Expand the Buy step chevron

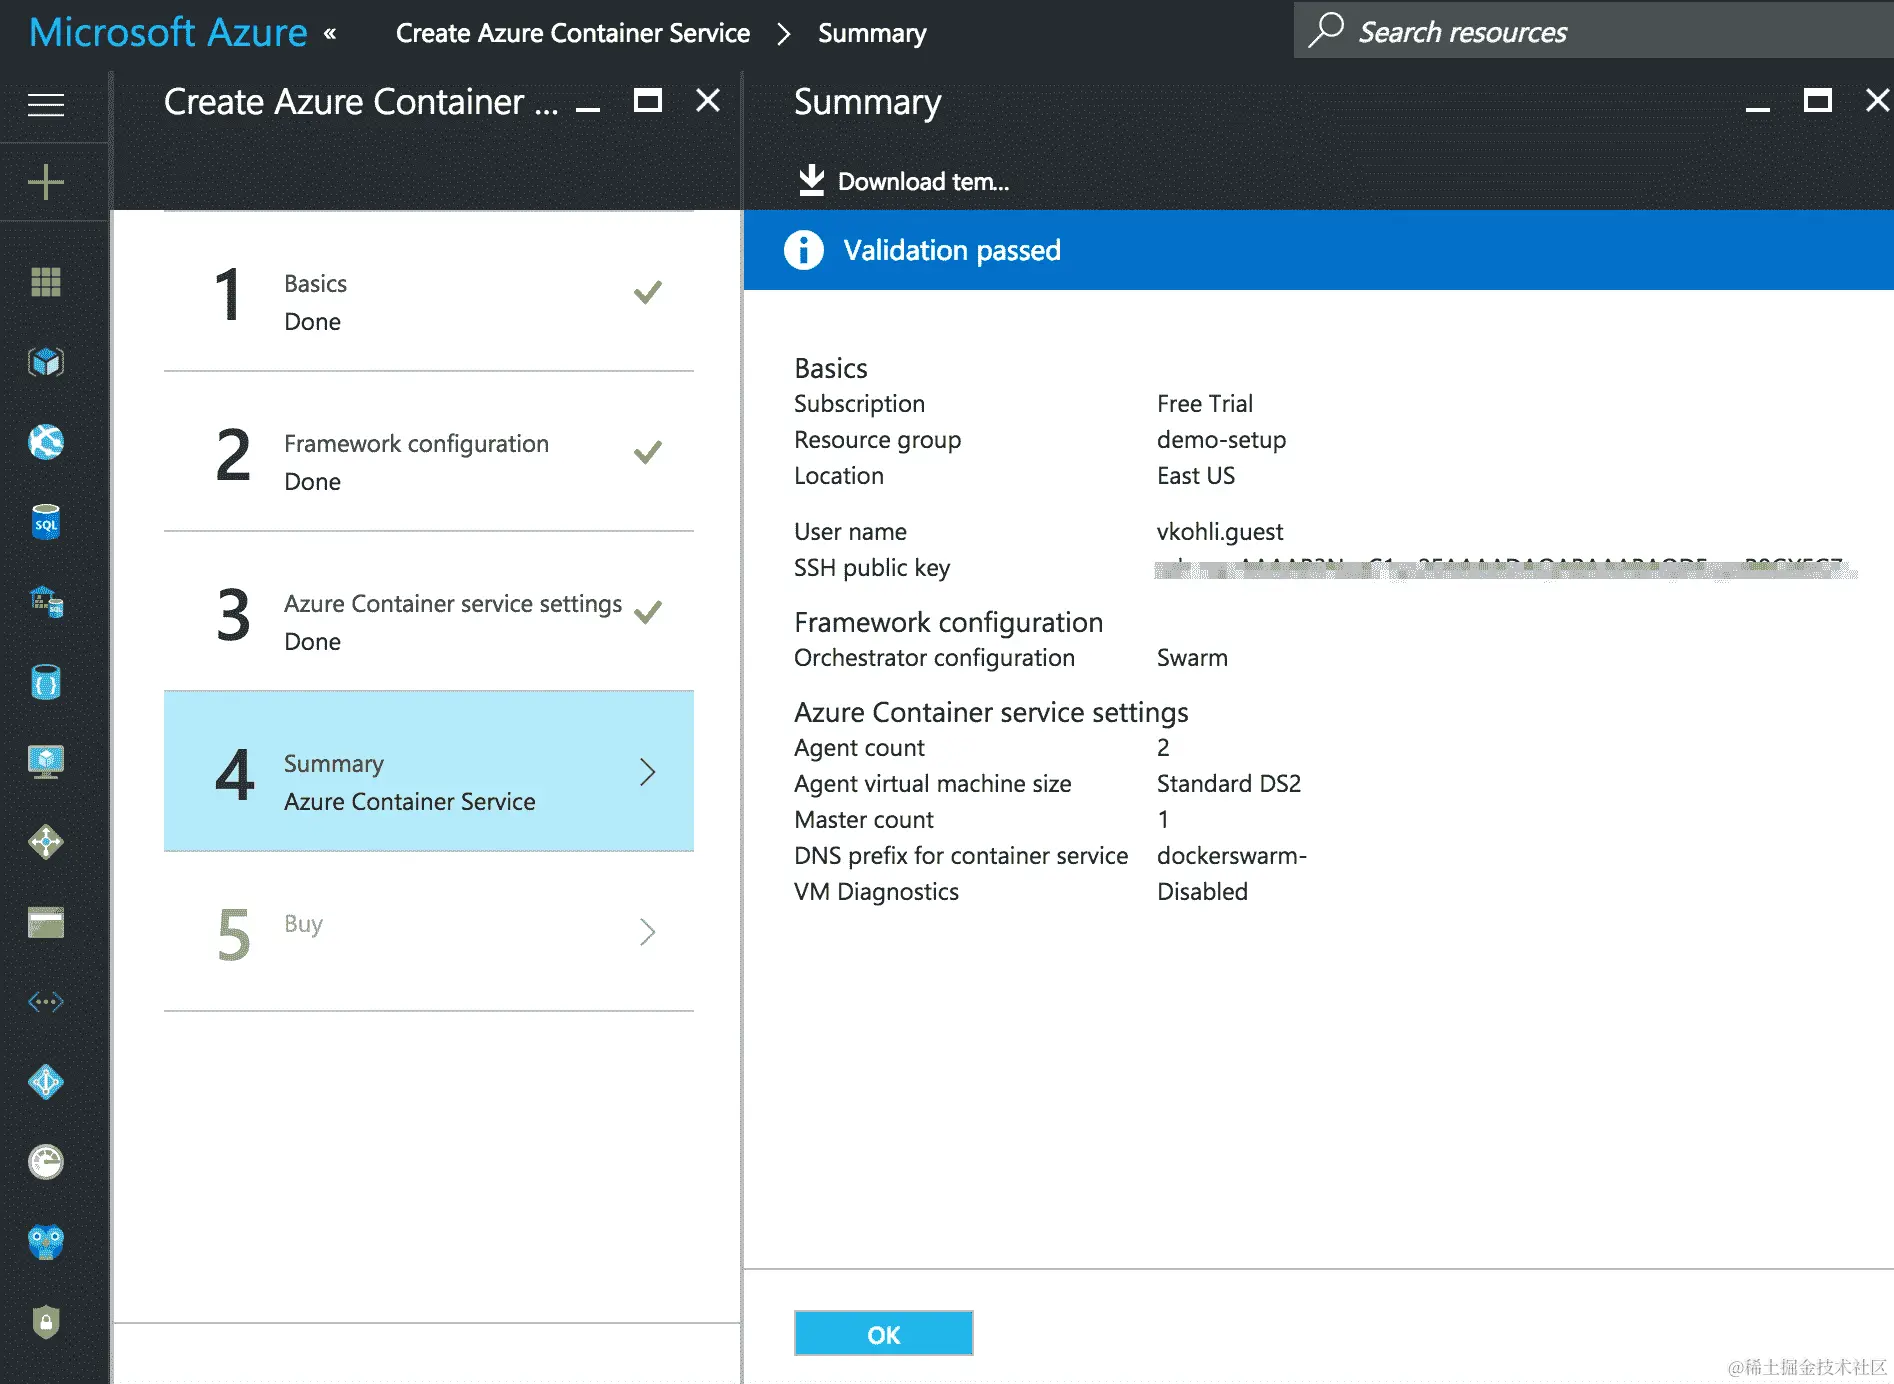[648, 932]
